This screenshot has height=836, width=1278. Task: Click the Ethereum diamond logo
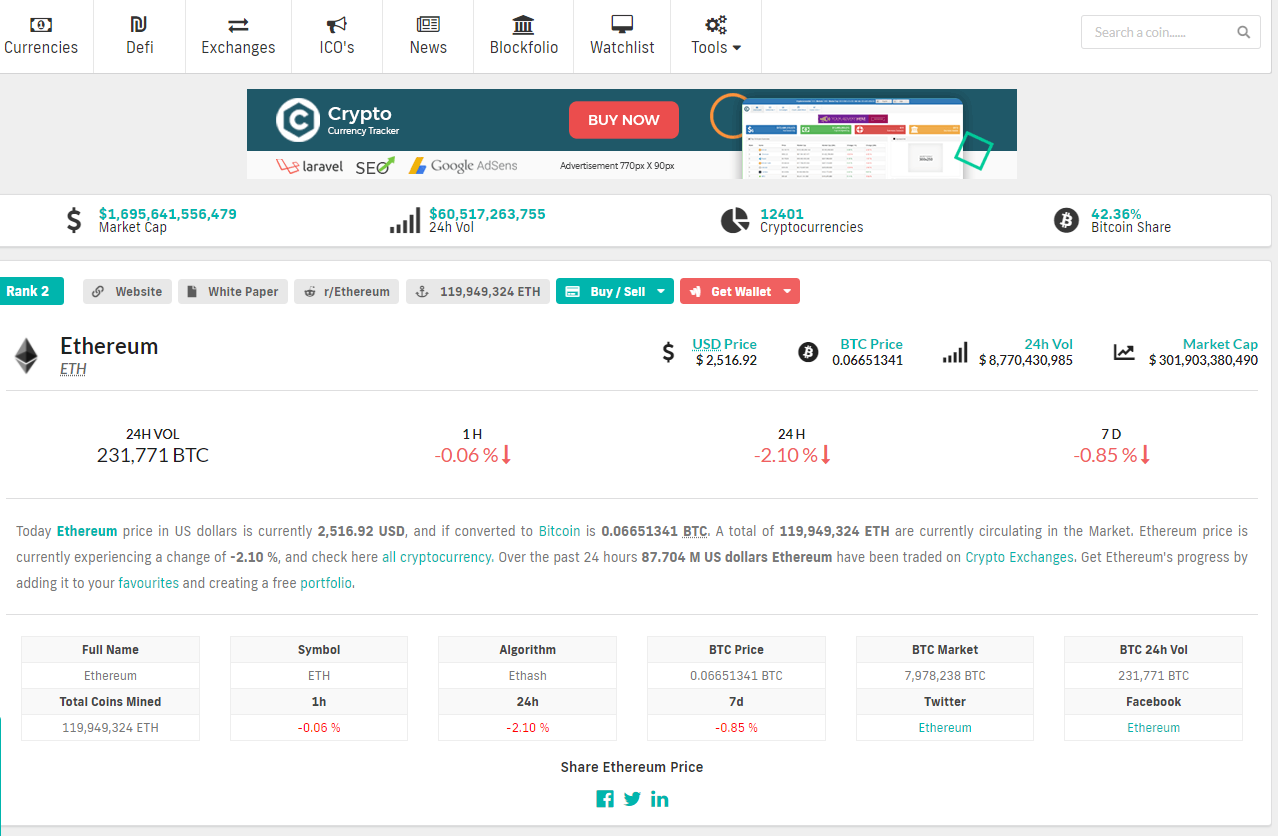[x=25, y=355]
